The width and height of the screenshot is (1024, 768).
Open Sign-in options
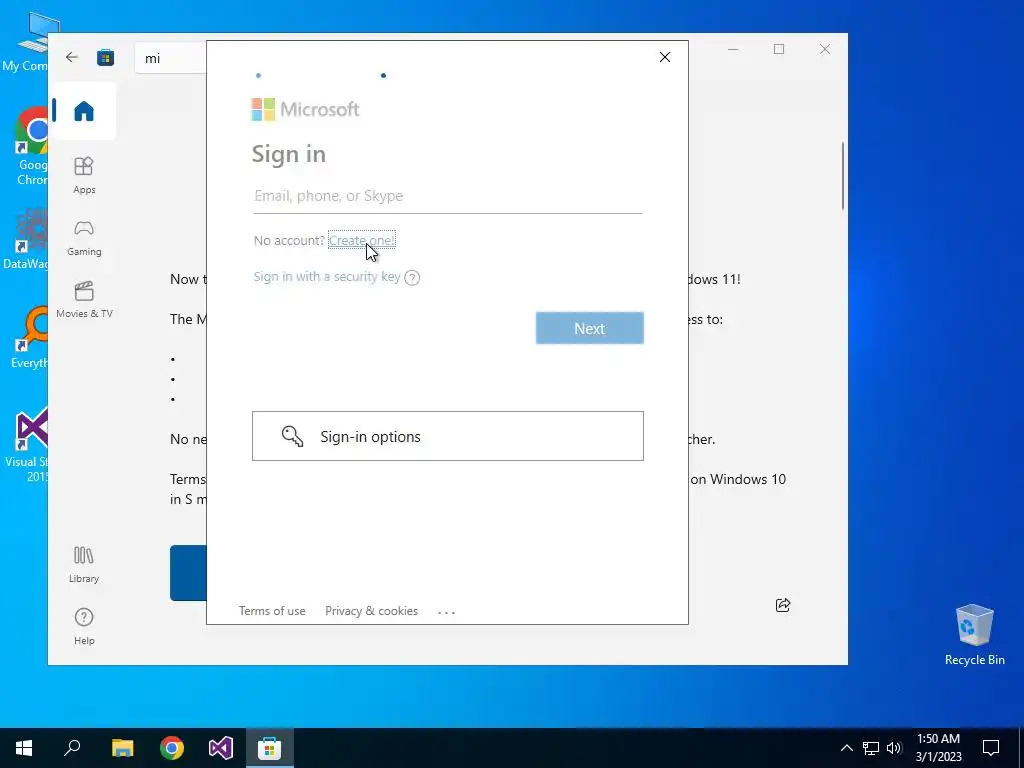tap(448, 436)
